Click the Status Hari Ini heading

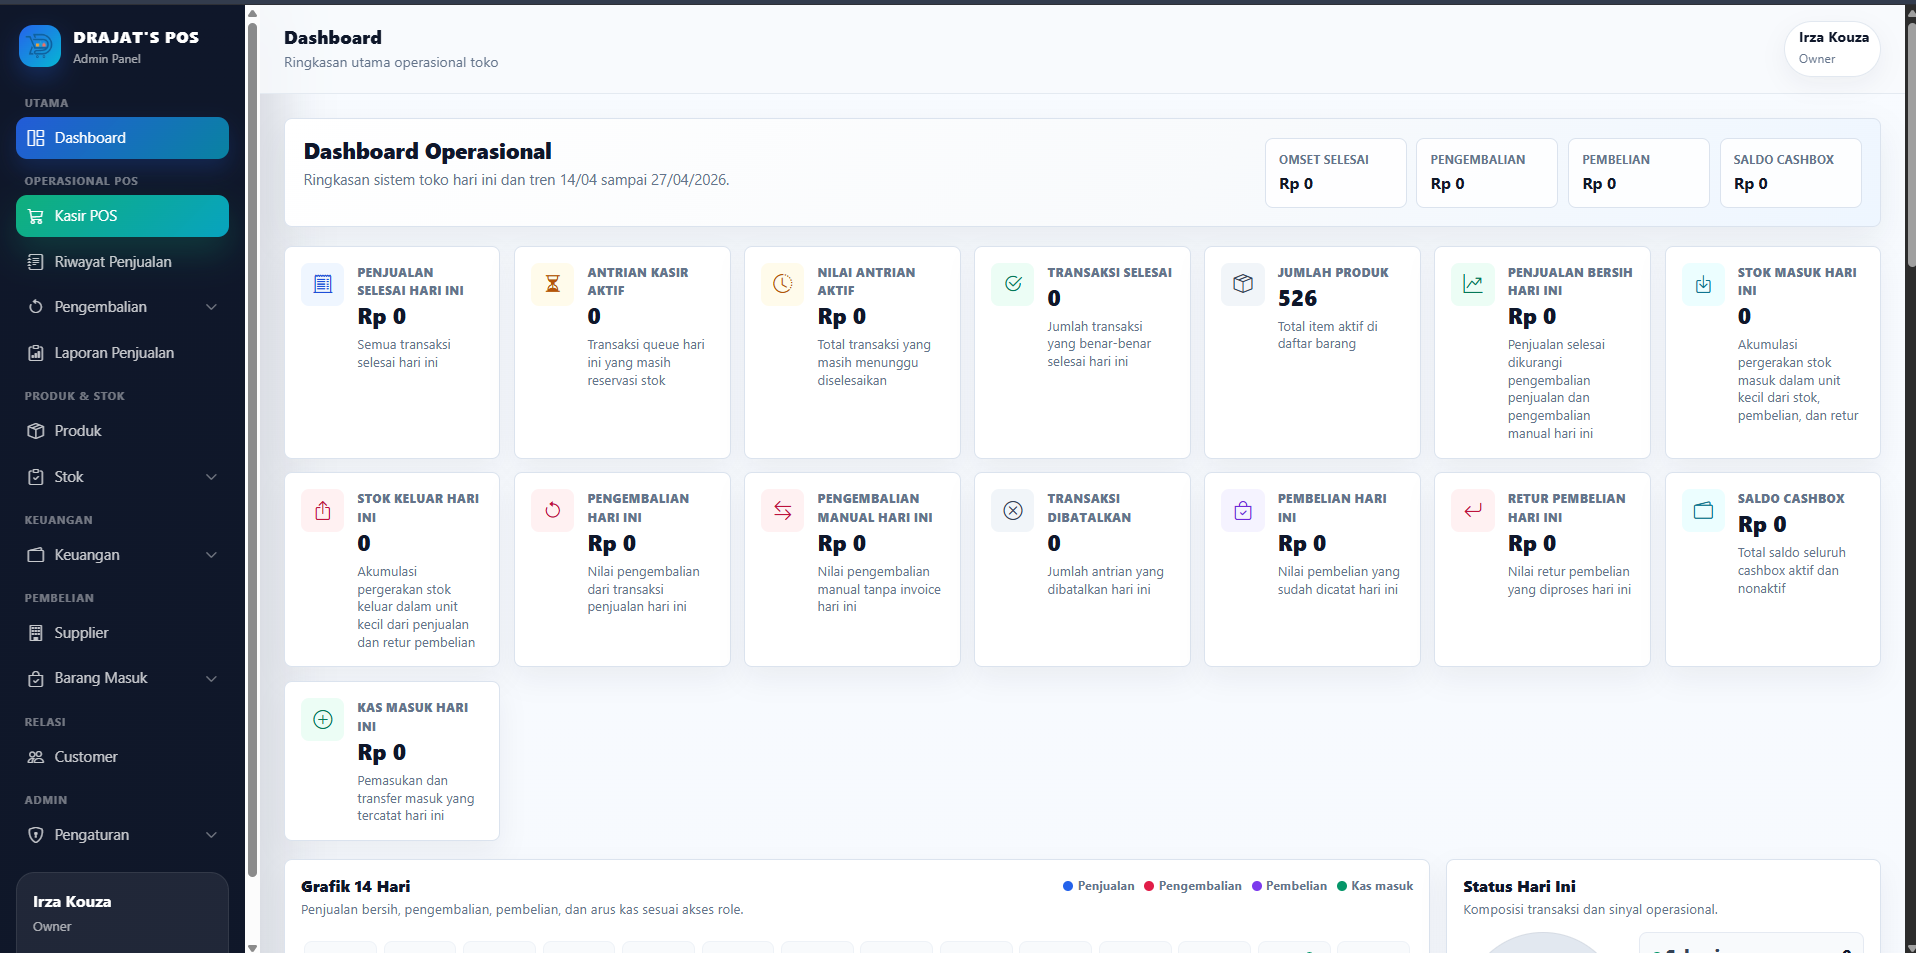point(1519,886)
